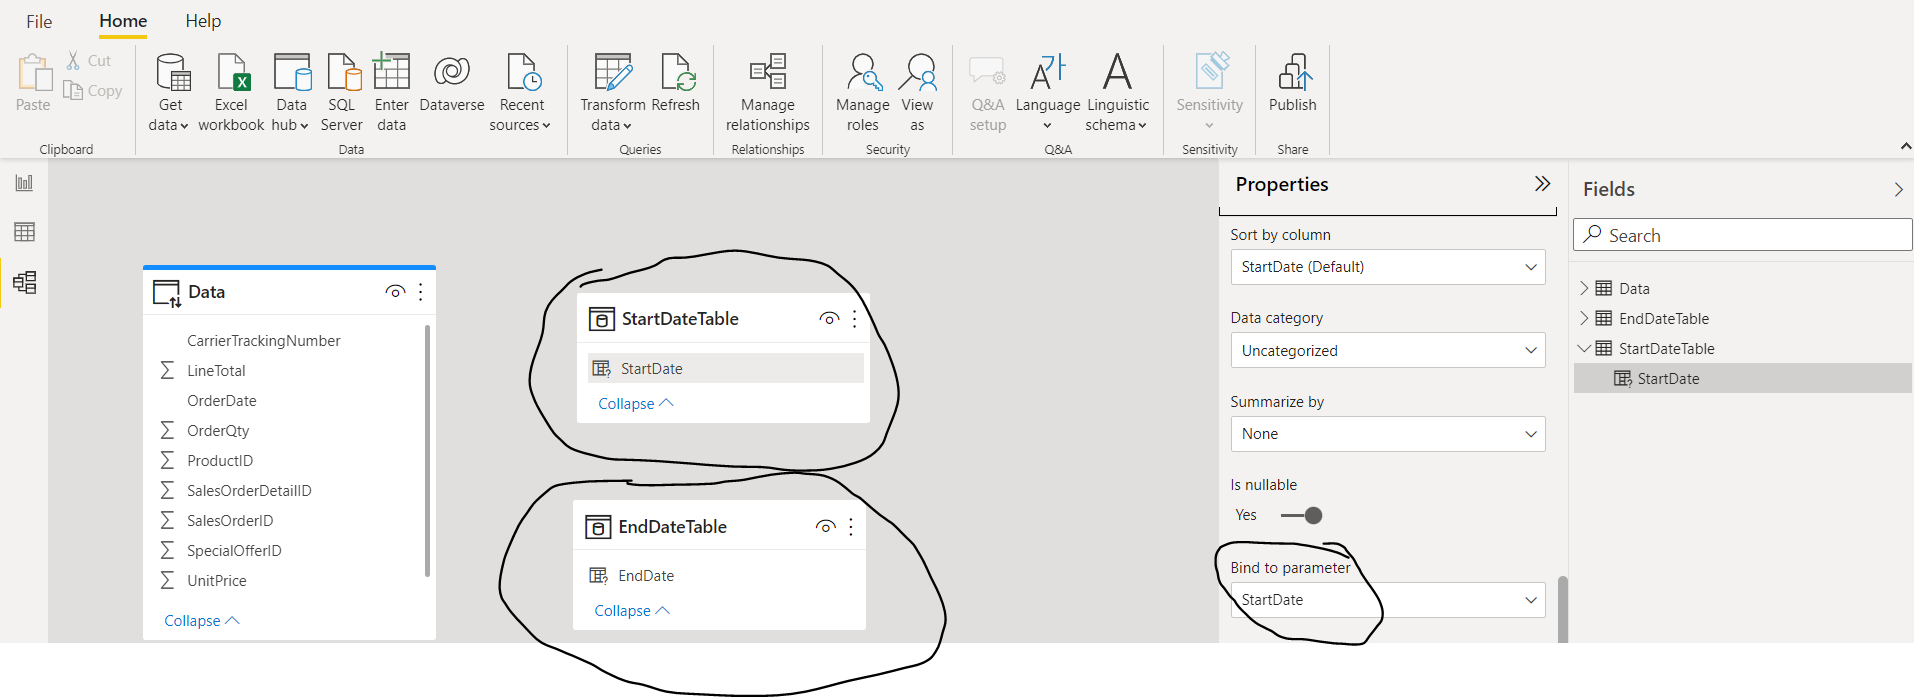Open the Recent sources list
The image size is (1914, 697).
(x=521, y=93)
